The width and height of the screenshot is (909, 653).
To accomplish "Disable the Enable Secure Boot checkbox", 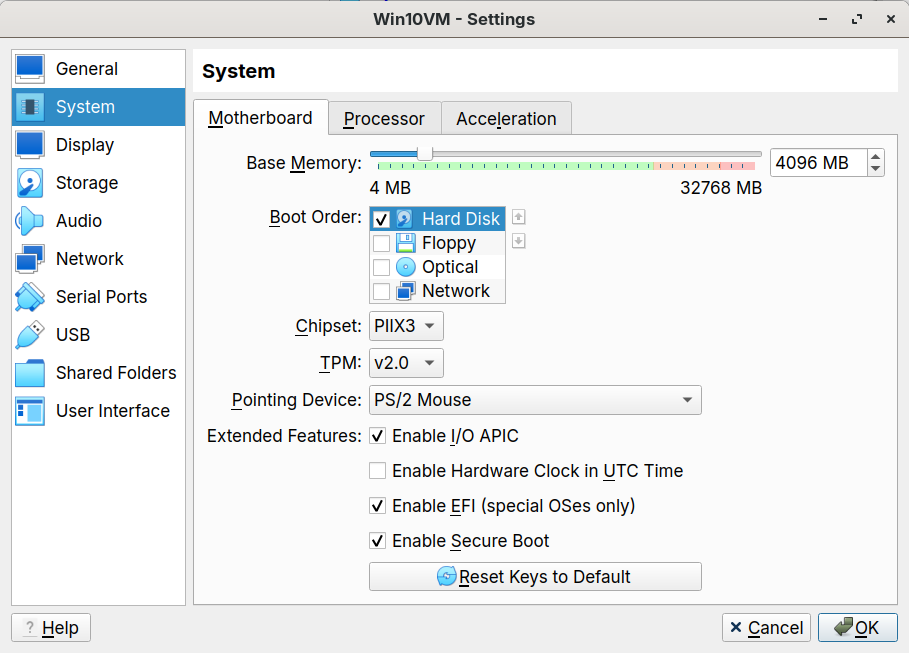I will click(x=378, y=541).
